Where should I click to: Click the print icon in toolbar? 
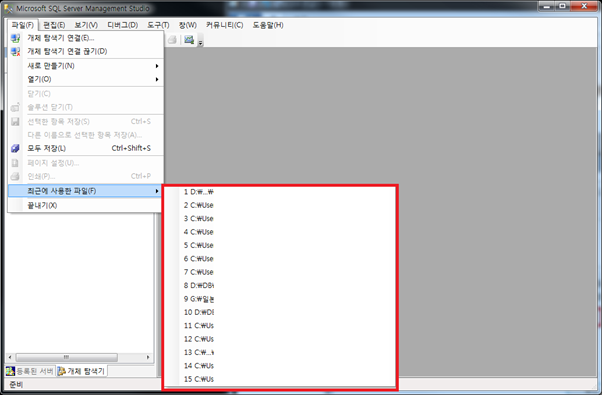(x=172, y=40)
